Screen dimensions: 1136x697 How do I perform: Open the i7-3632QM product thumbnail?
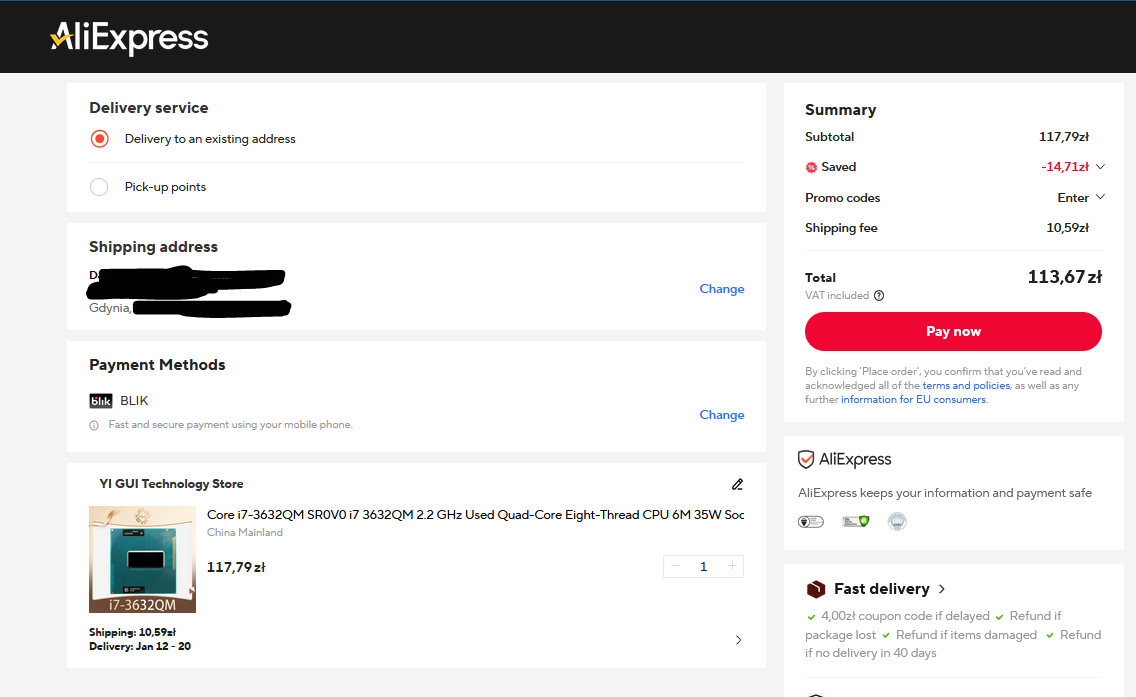(x=143, y=559)
